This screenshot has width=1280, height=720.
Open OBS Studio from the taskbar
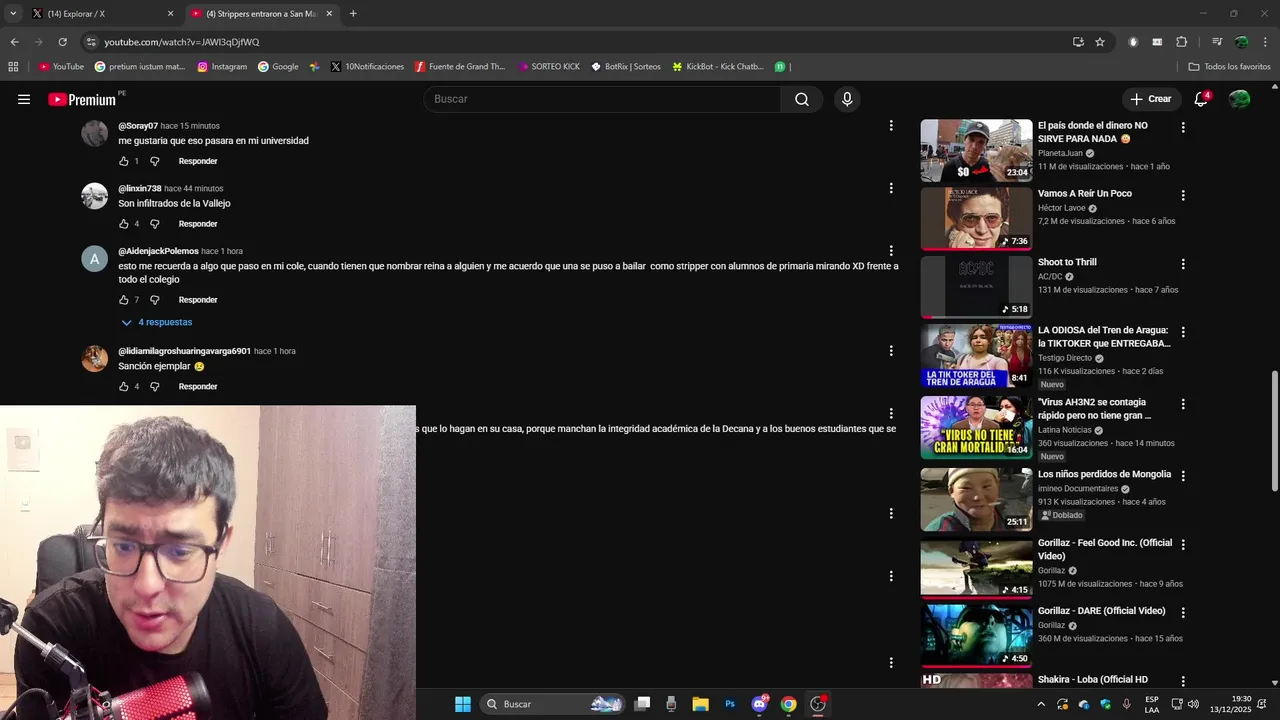click(x=818, y=704)
